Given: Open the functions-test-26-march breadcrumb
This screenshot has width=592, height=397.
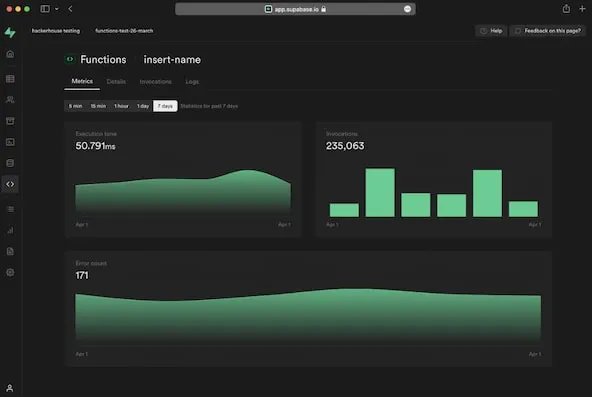Looking at the screenshot, I should 124,31.
